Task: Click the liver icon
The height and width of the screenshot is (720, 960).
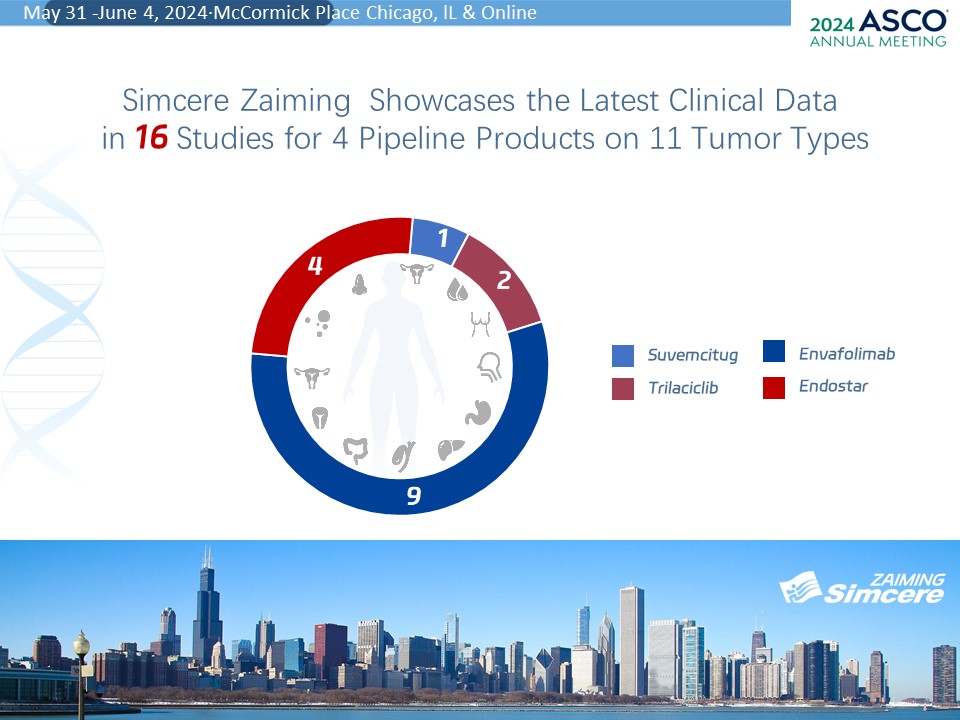Action: 451,450
